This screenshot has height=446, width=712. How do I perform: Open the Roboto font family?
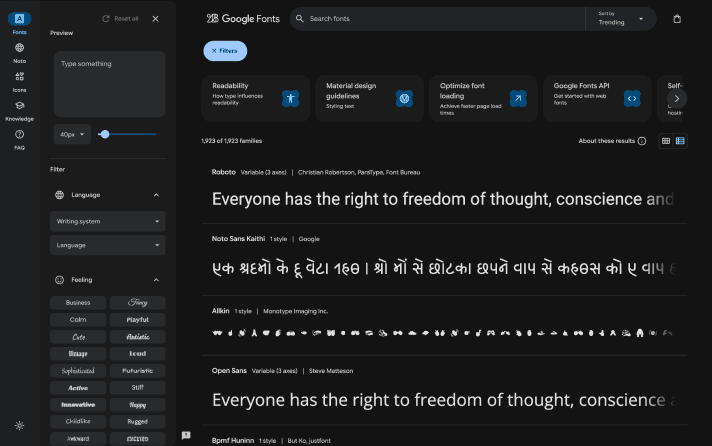[223, 172]
